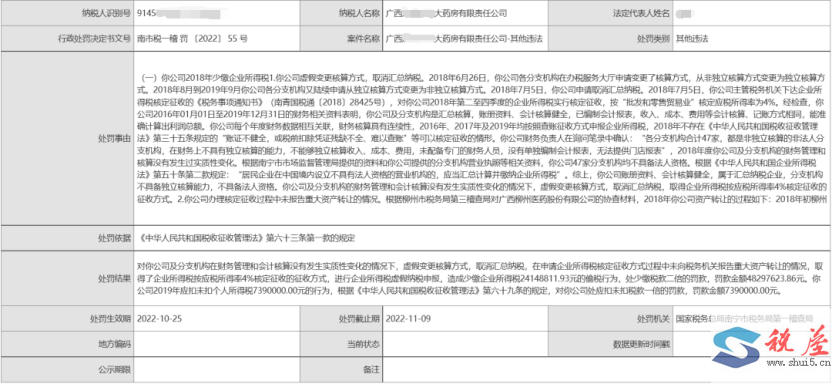832x384 pixels.
Task: Click the 处罚截止期 label cell
Action: (341, 319)
